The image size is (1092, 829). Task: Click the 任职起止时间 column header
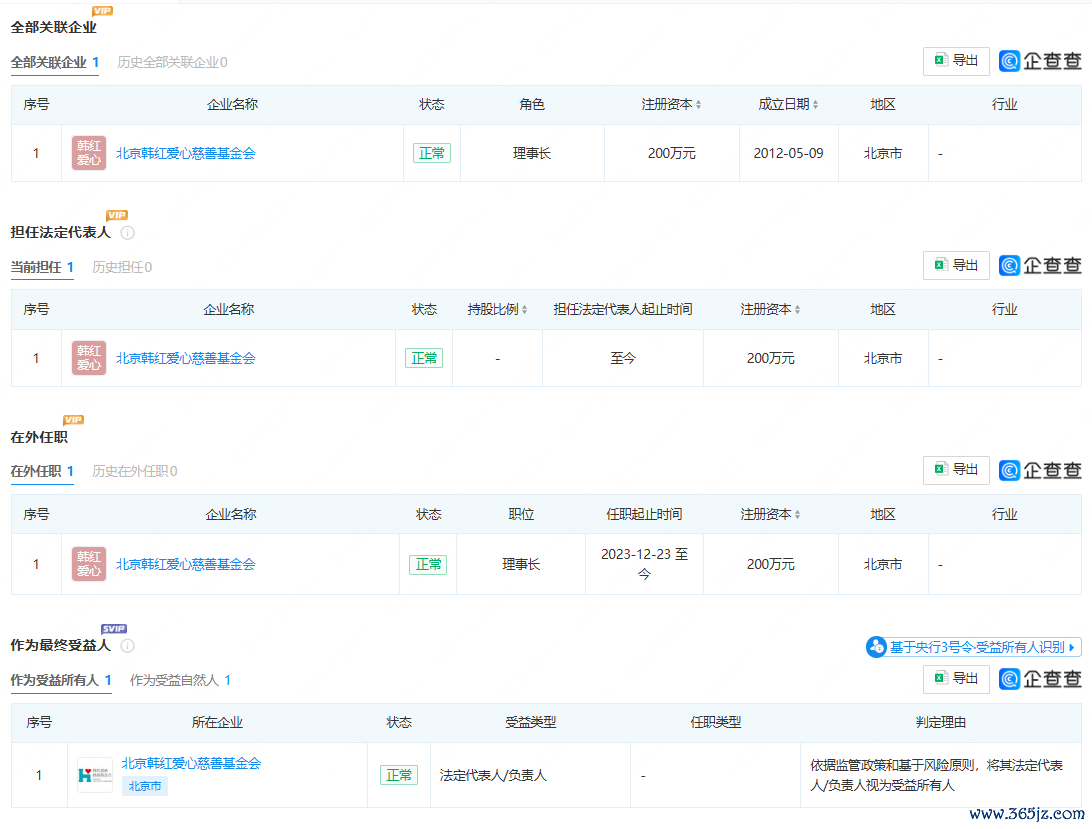pyautogui.click(x=644, y=514)
